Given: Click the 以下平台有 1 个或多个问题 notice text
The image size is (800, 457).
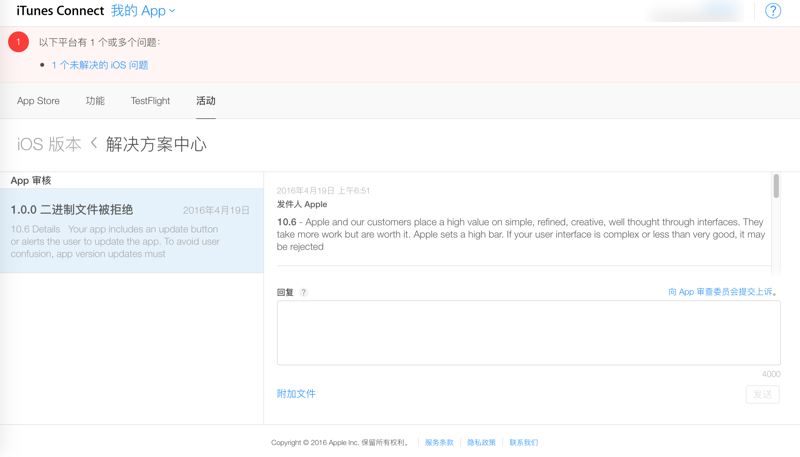Looking at the screenshot, I should coord(99,42).
